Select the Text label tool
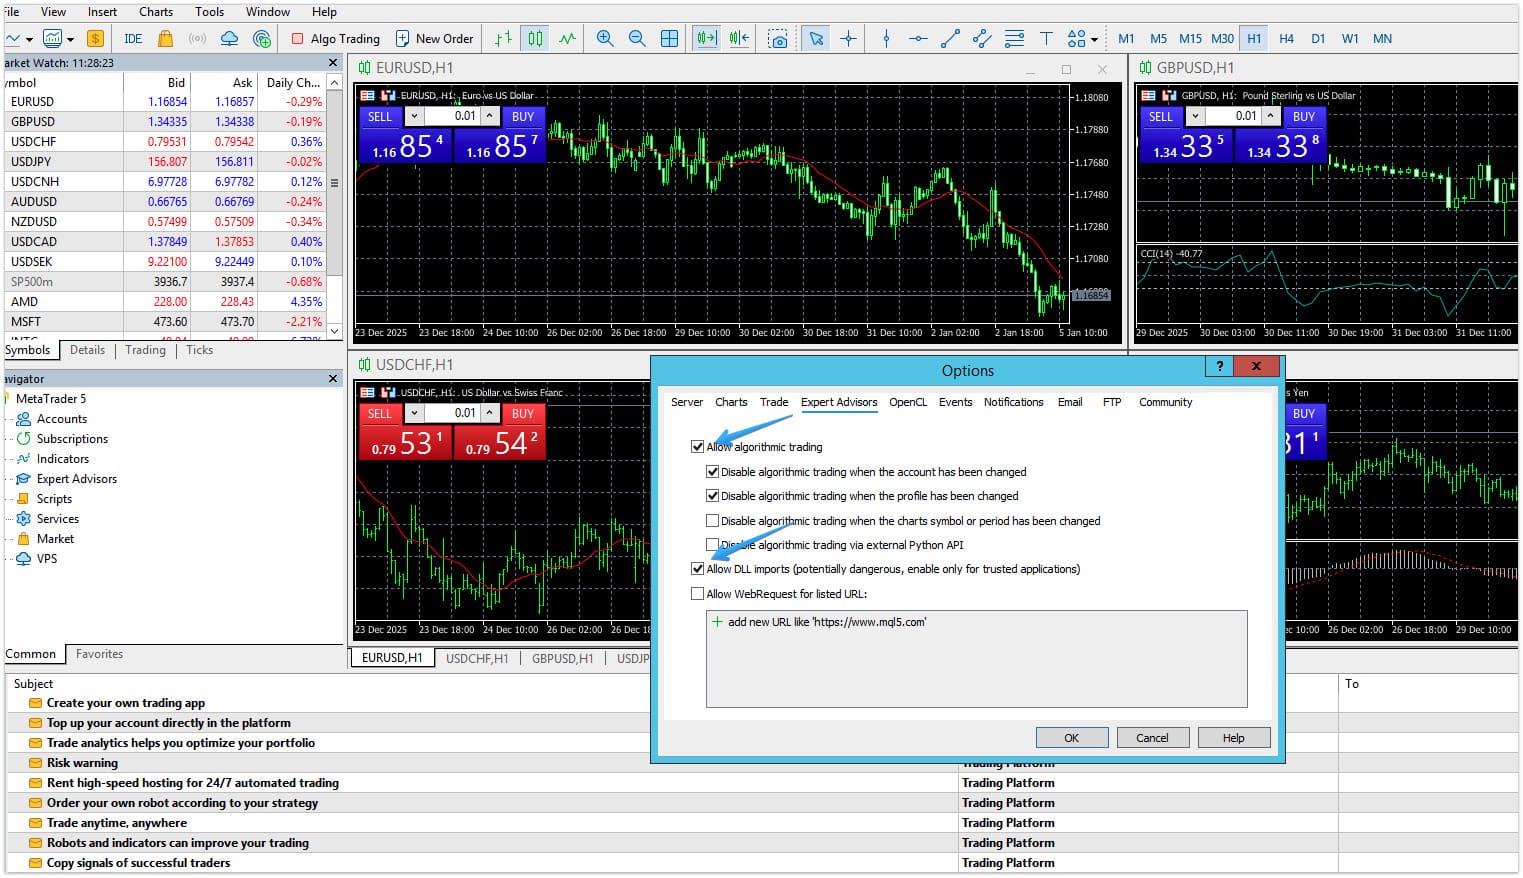The width and height of the screenshot is (1523, 878). 1046,39
